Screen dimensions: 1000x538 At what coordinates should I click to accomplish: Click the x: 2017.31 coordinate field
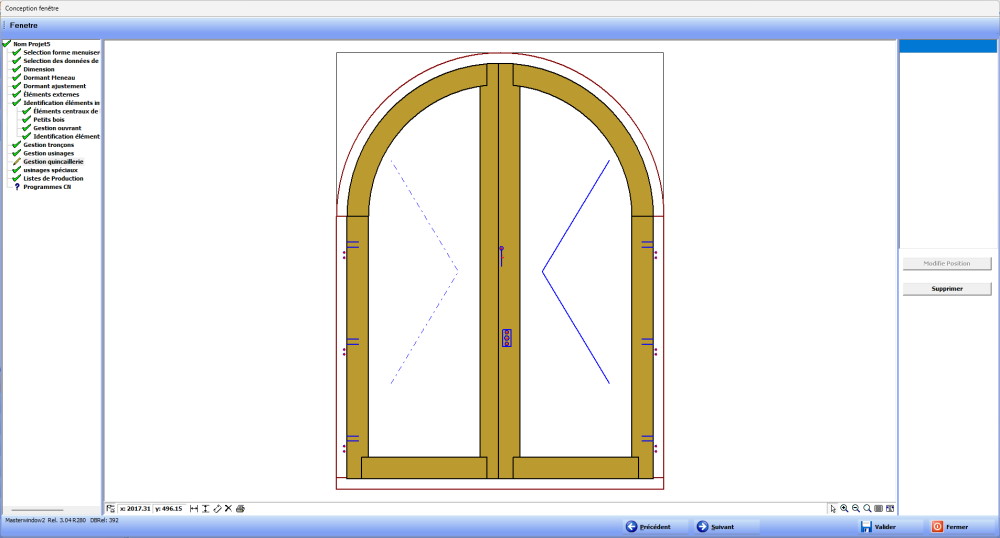(135, 509)
